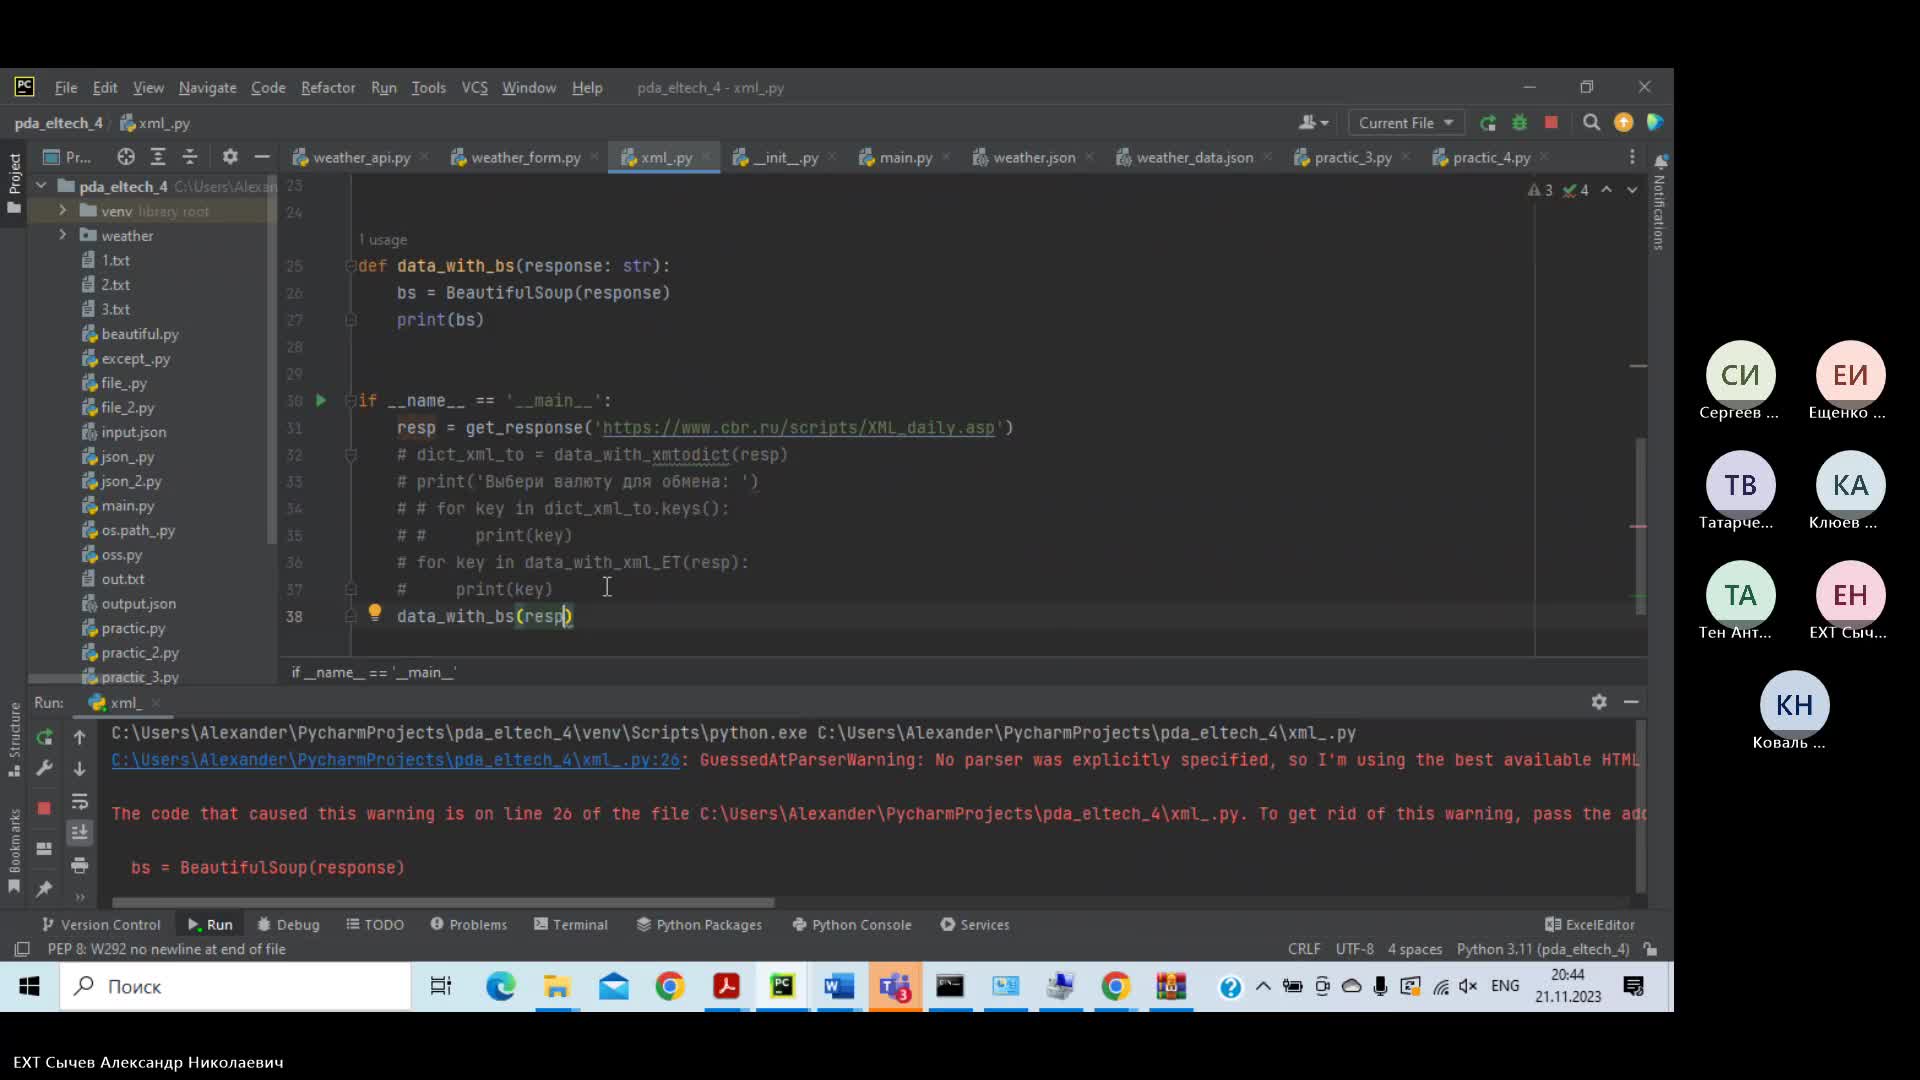Open Python Packages tool window
This screenshot has height=1080, width=1920.
tap(699, 925)
